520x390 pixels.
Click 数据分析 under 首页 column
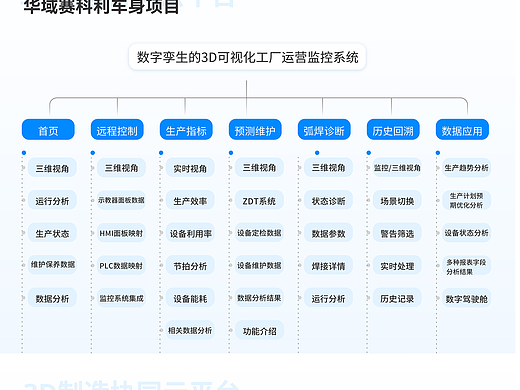tap(52, 298)
